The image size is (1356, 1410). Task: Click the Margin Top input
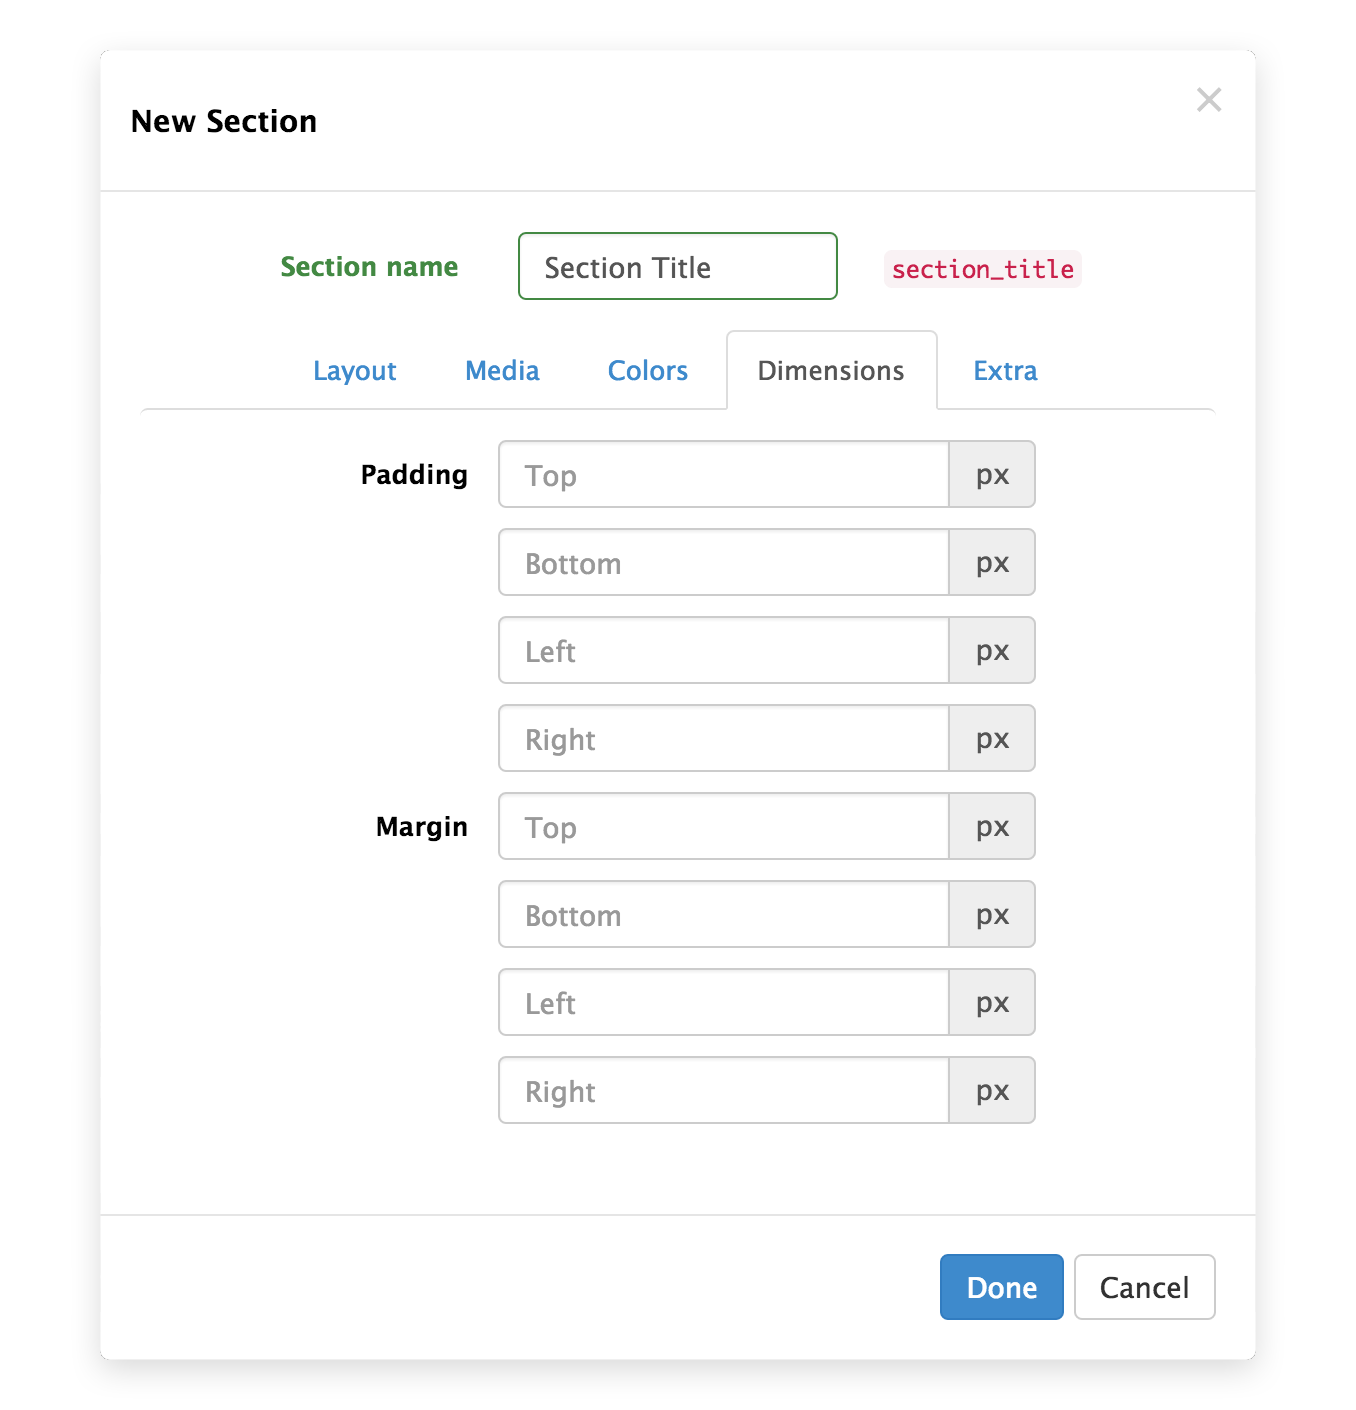pyautogui.click(x=724, y=827)
